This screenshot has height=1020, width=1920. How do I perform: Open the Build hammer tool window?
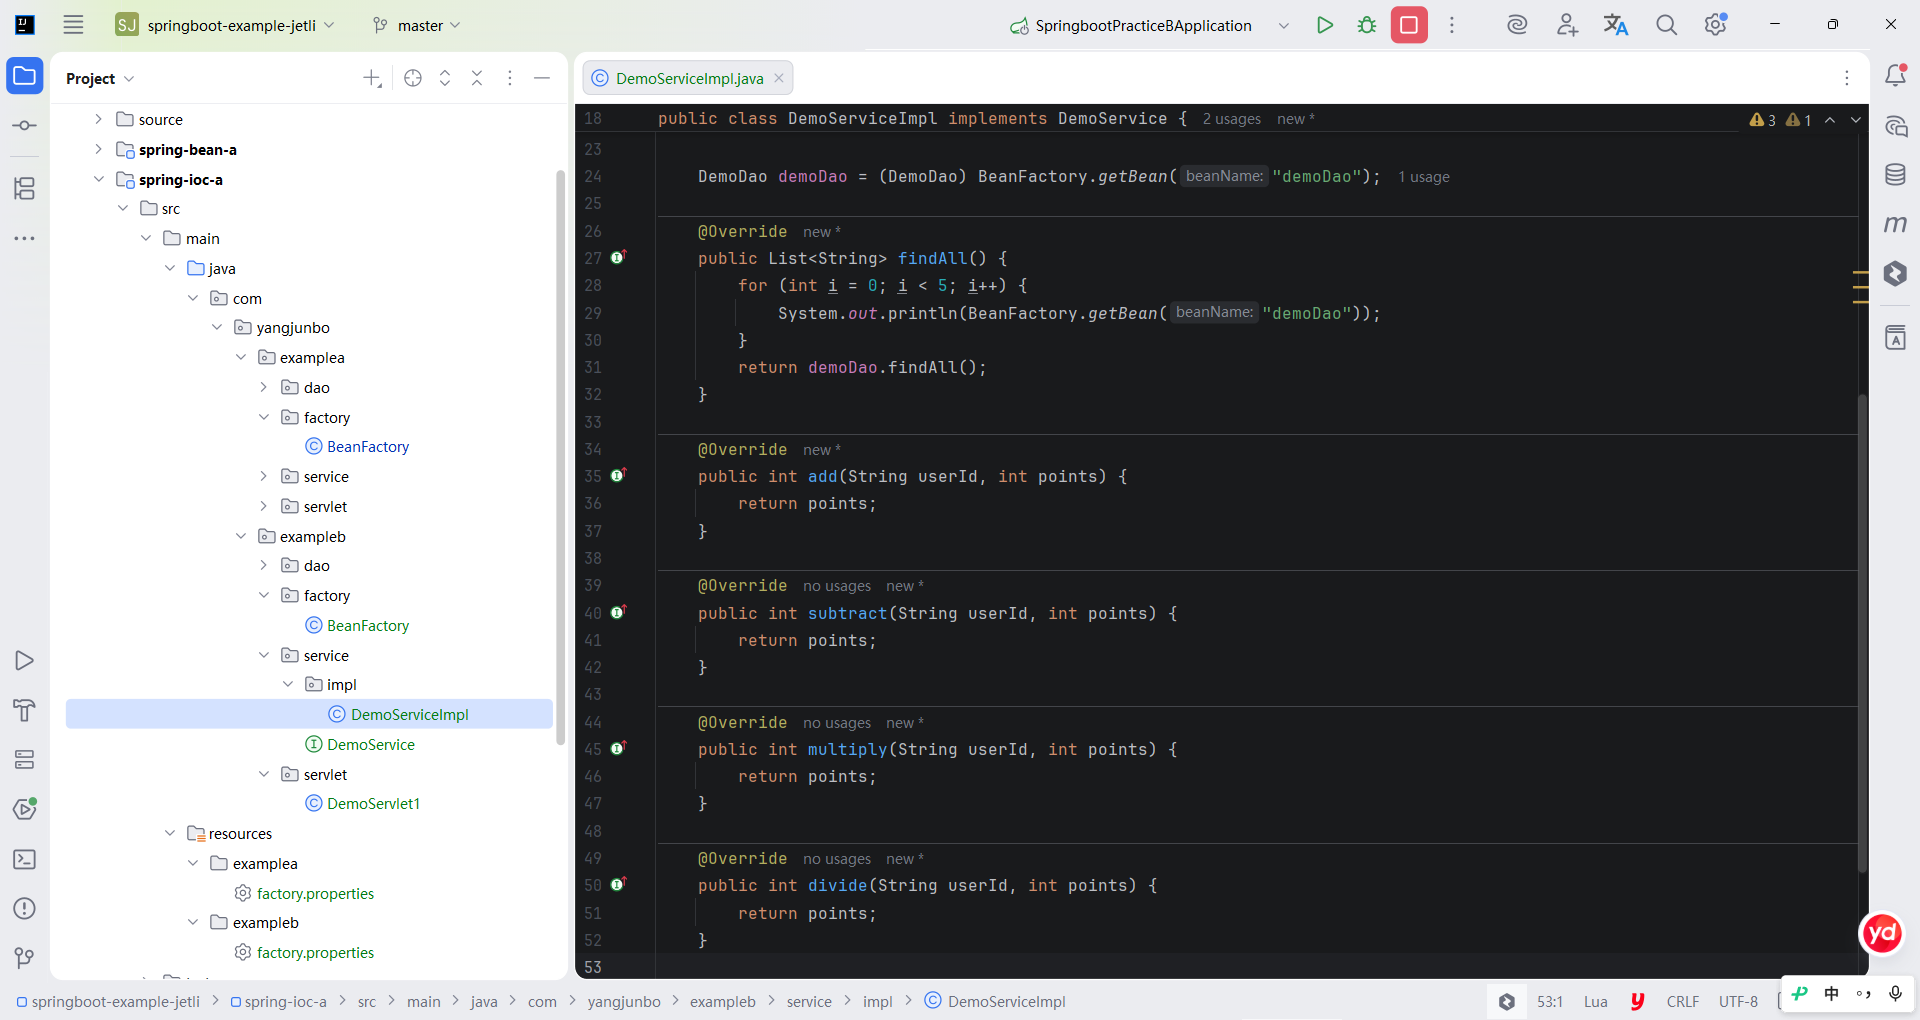click(25, 710)
